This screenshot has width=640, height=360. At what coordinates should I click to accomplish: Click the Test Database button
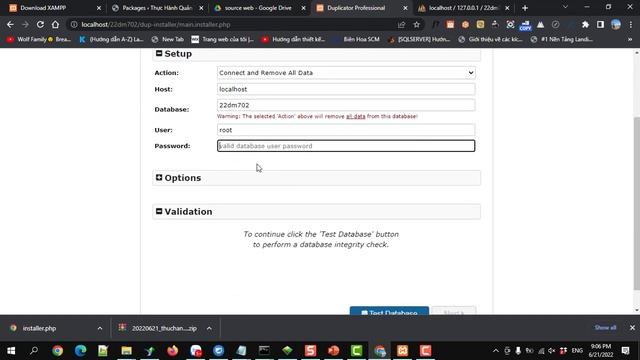pyautogui.click(x=389, y=311)
